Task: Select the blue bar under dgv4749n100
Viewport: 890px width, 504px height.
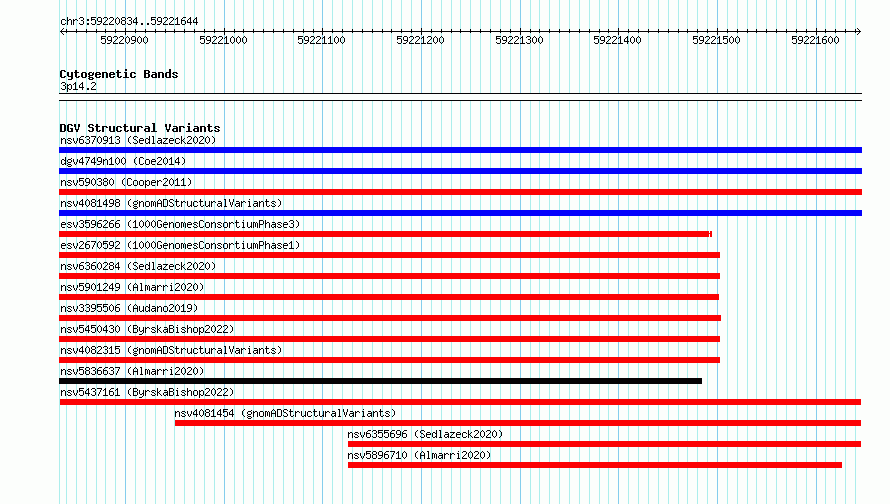Action: point(460,171)
